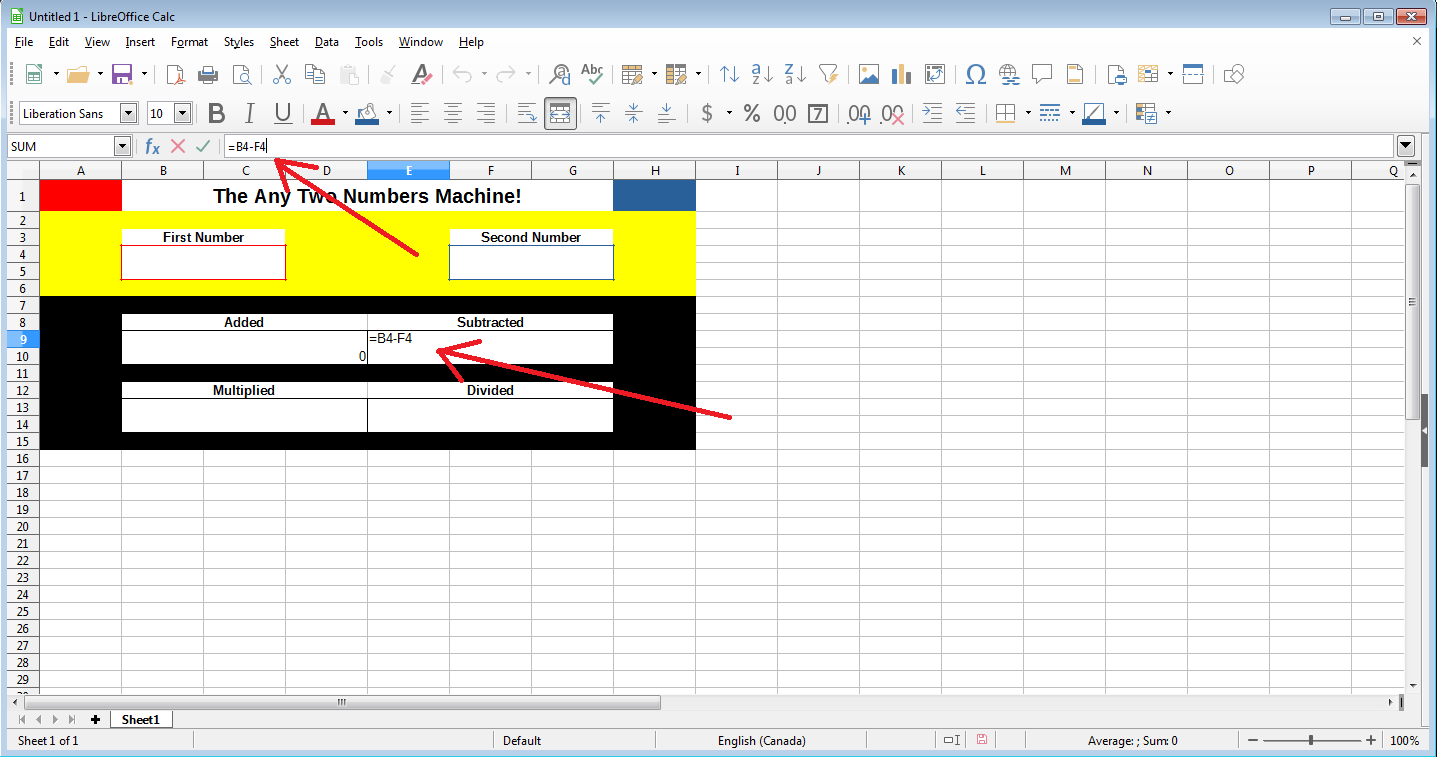Click the Cut scissors icon
This screenshot has height=757, width=1437.
point(281,74)
